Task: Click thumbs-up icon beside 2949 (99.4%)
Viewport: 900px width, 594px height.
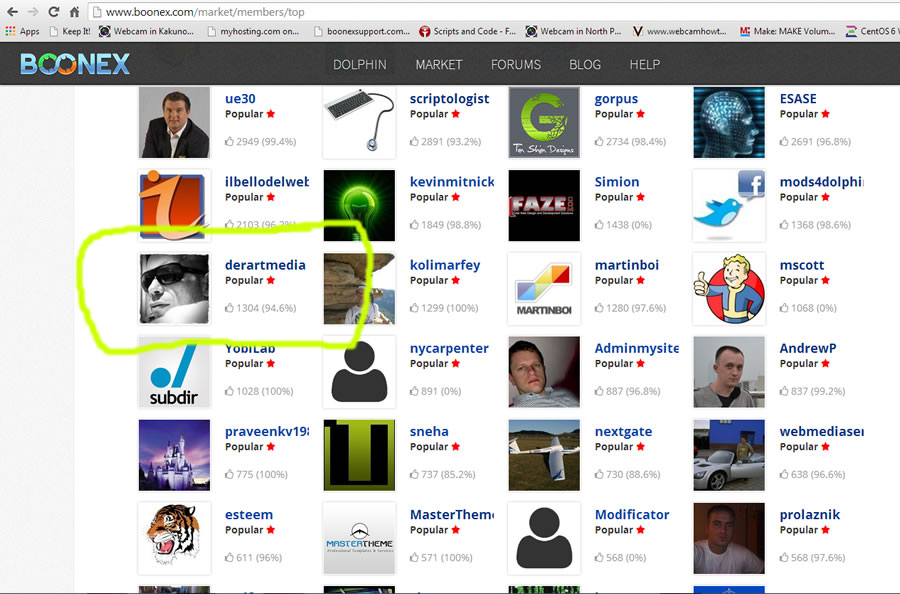Action: (x=229, y=141)
